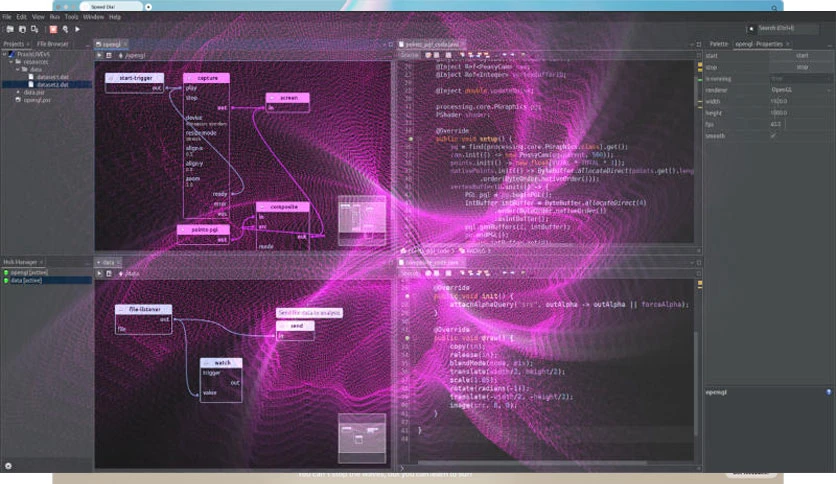Click the Source button in lower code editor
836x484 pixels.
[x=410, y=273]
